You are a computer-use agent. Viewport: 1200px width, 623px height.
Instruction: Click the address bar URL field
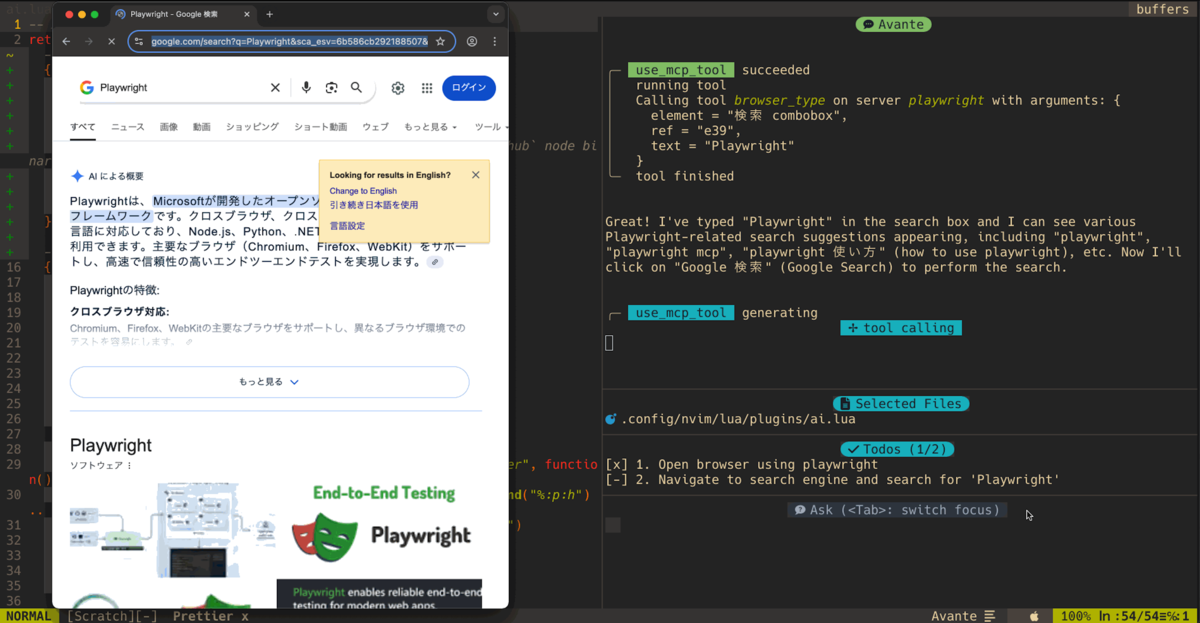pyautogui.click(x=289, y=42)
